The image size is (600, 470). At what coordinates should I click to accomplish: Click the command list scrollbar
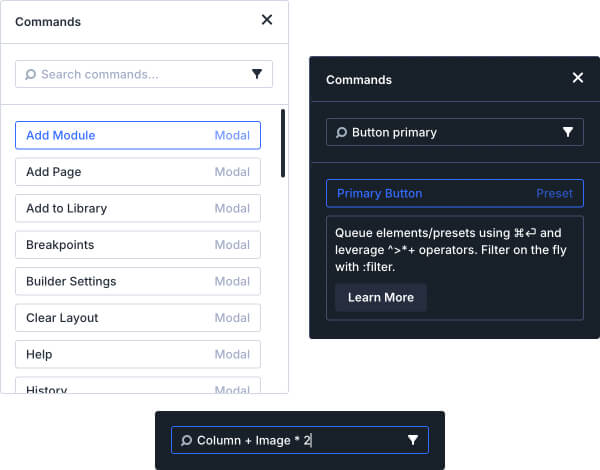pyautogui.click(x=283, y=144)
